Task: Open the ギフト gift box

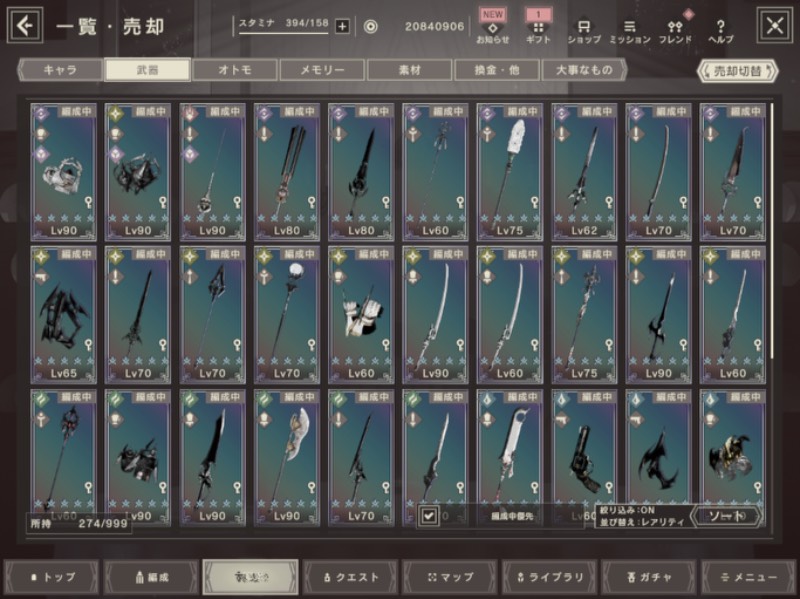Action: pyautogui.click(x=538, y=27)
